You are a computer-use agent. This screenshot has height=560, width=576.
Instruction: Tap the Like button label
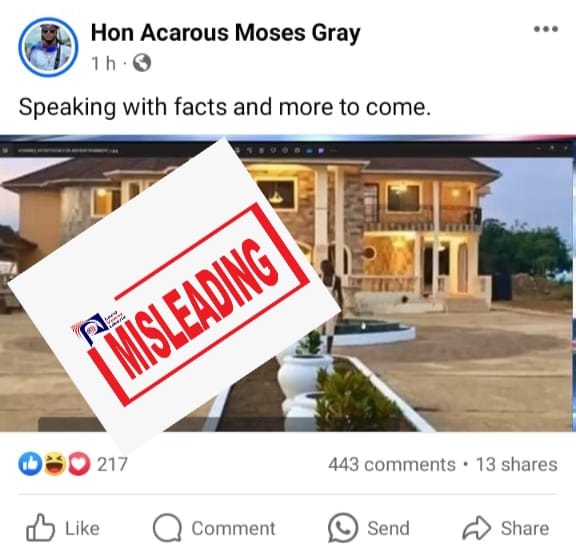[82, 528]
